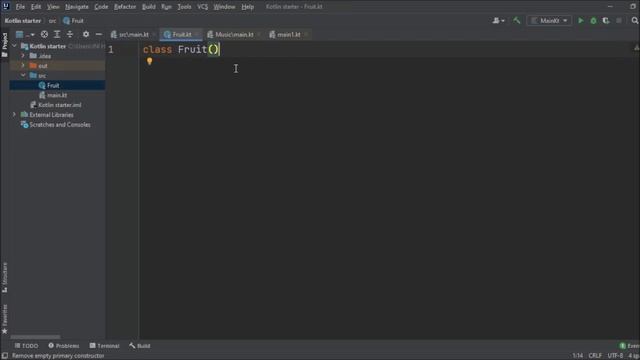Expand the out folder
This screenshot has width=640, height=360.
[x=23, y=66]
